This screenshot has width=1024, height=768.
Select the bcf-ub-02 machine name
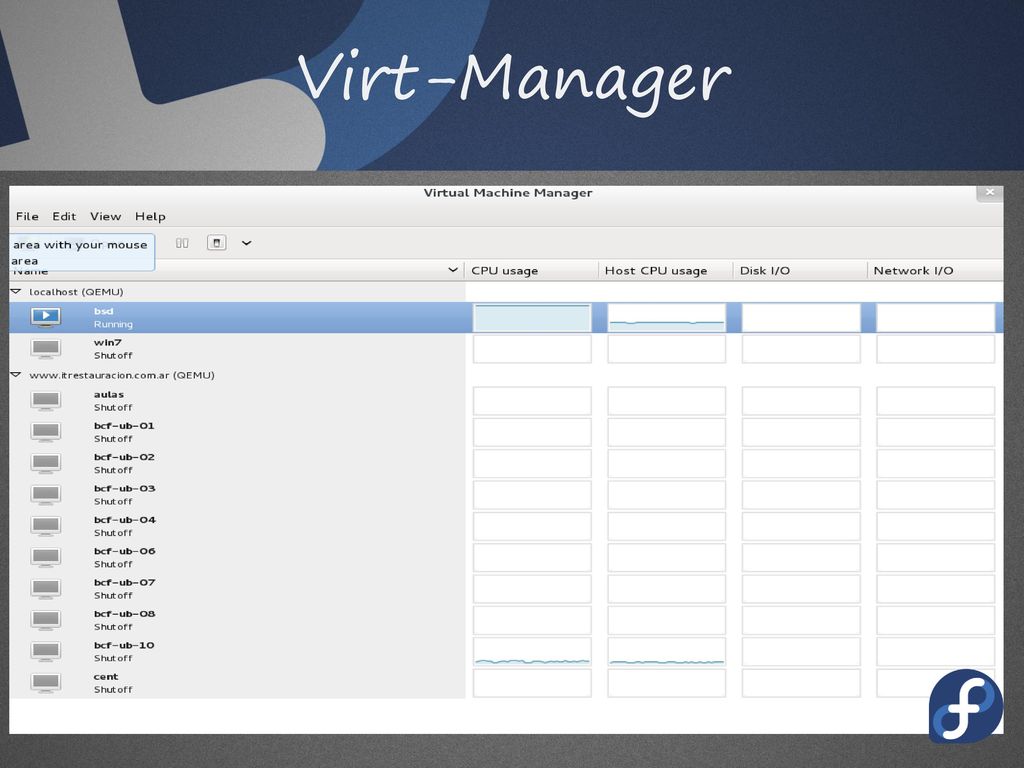tap(124, 457)
